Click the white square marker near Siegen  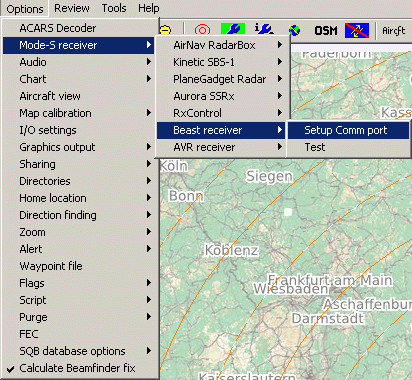point(288,212)
